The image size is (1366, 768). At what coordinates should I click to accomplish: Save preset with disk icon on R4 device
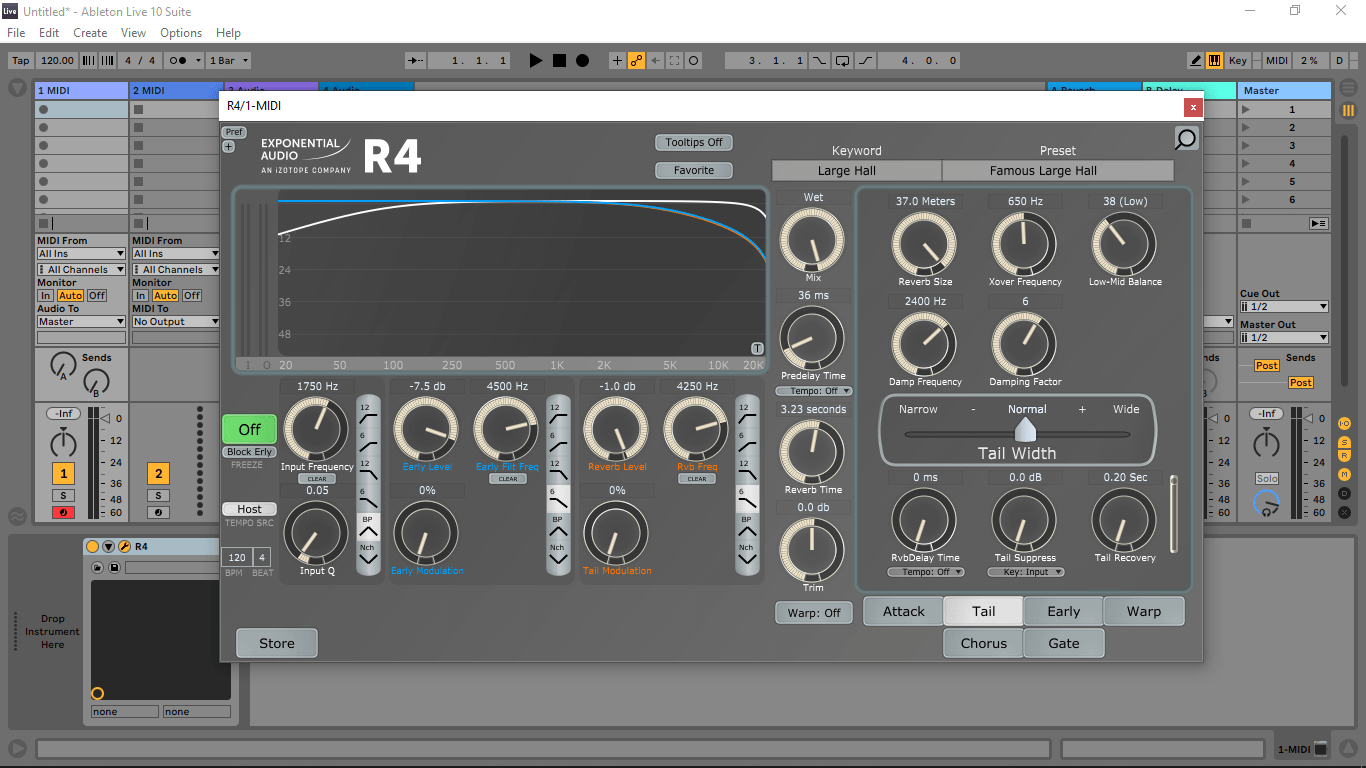114,568
